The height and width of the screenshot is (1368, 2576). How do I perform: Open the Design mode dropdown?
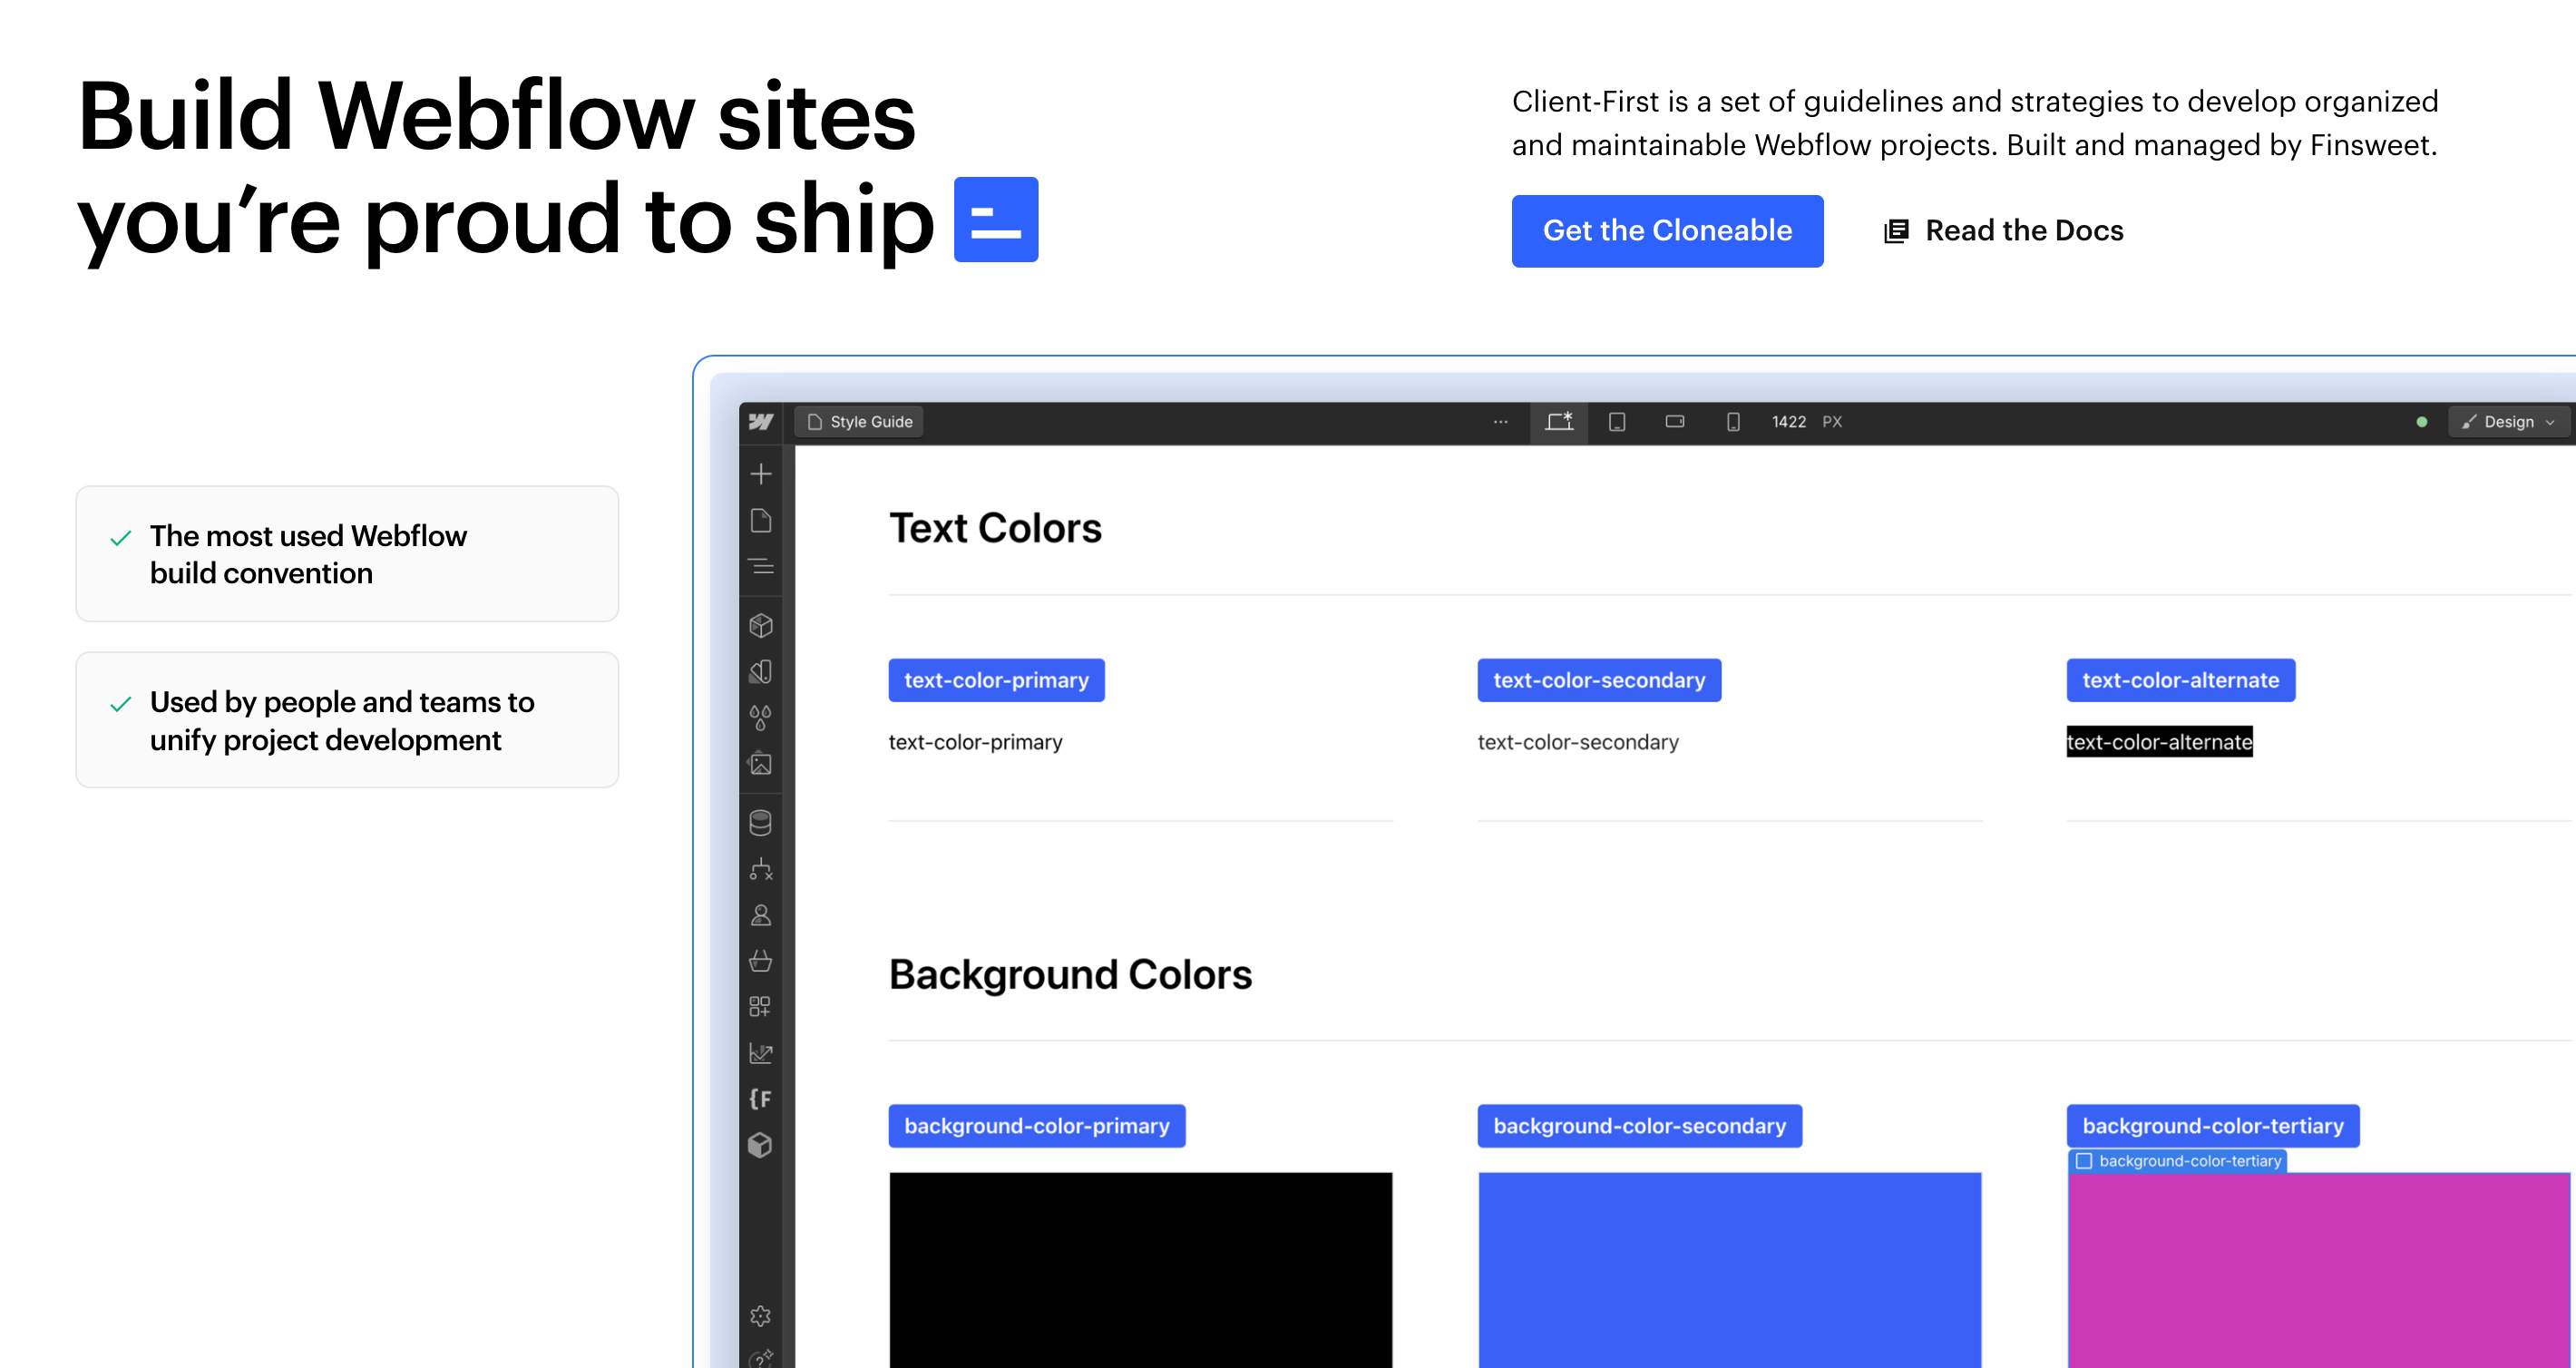(2508, 422)
